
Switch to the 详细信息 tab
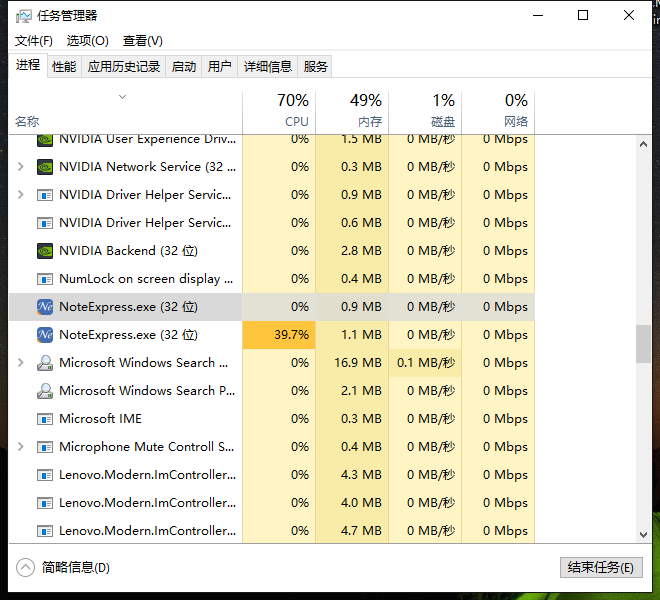(x=268, y=67)
